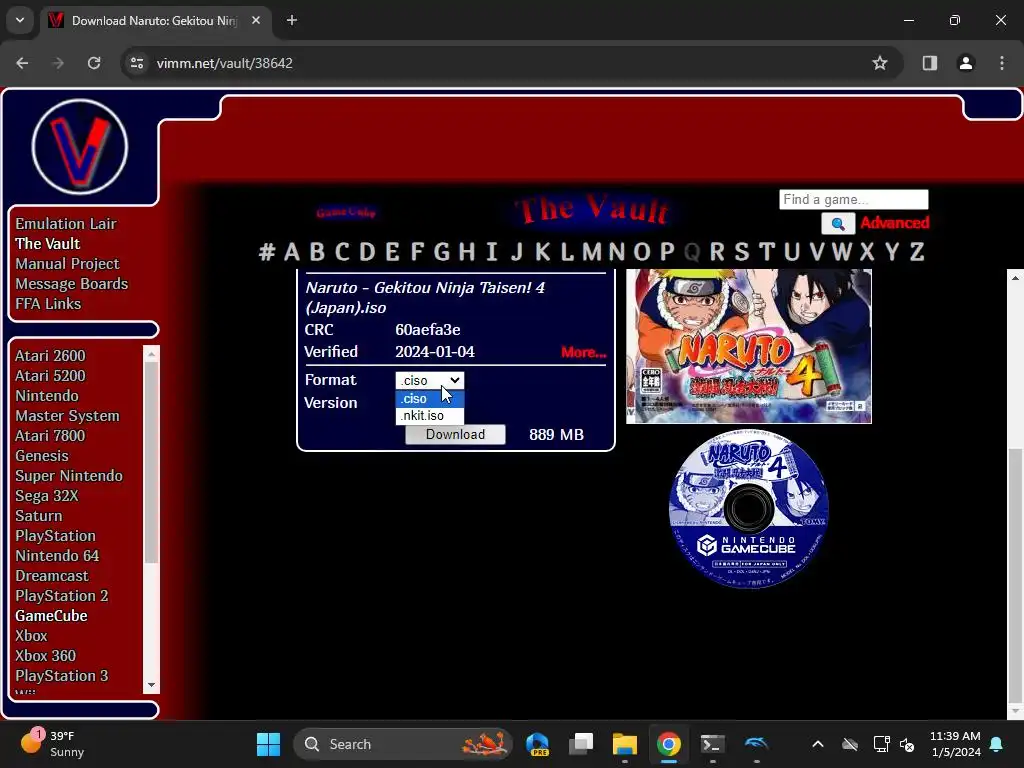This screenshot has height=768, width=1024.
Task: Bookmark this page with the star icon
Action: tap(880, 63)
